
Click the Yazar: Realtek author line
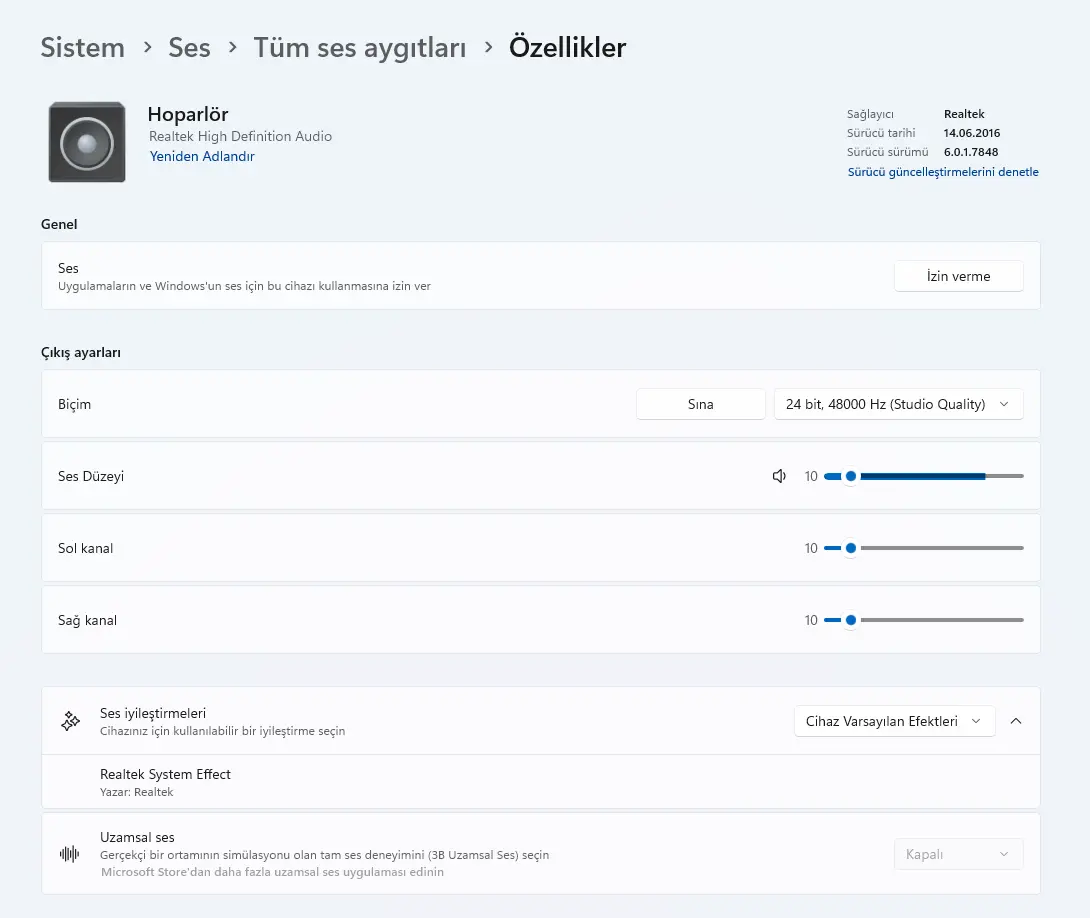coord(136,792)
